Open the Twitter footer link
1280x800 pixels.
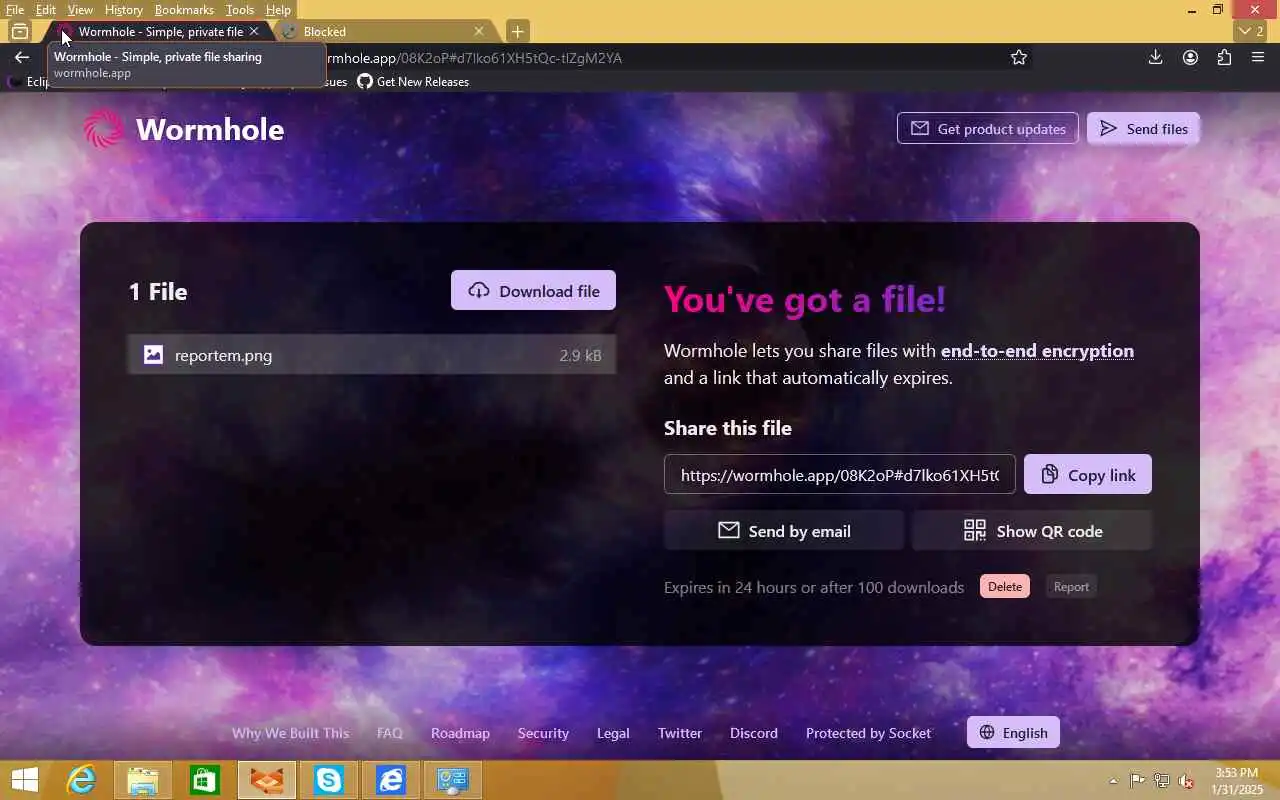[x=680, y=733]
